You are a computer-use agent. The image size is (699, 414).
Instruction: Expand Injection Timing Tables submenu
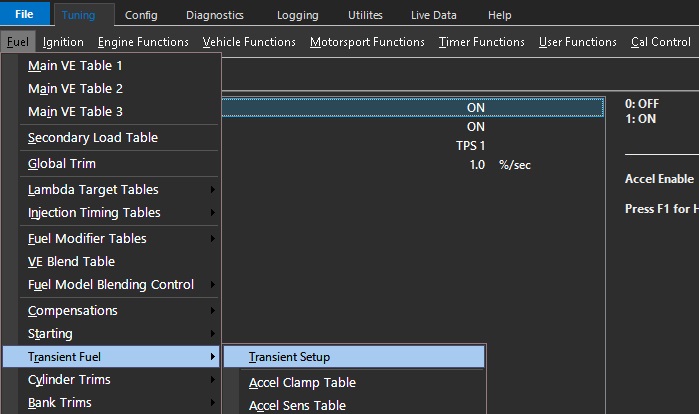click(x=94, y=213)
